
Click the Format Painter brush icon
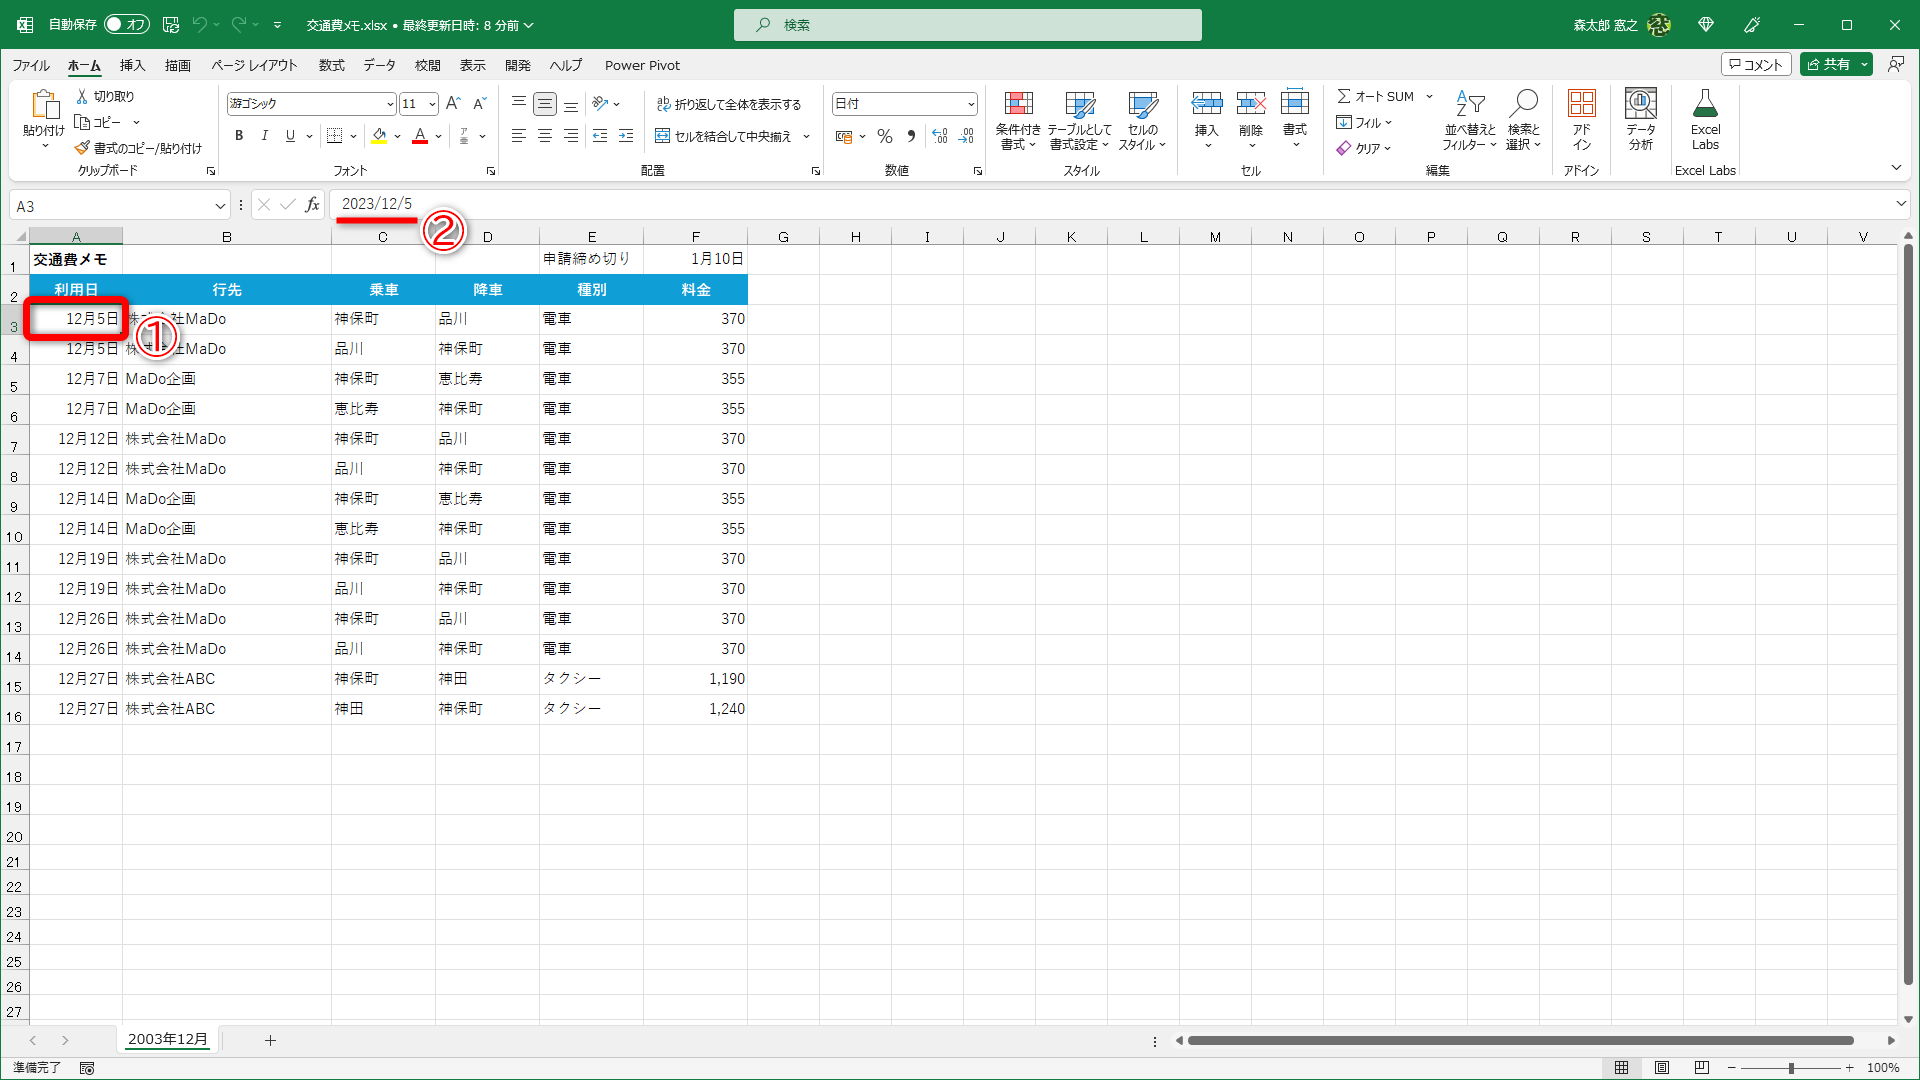pyautogui.click(x=82, y=148)
